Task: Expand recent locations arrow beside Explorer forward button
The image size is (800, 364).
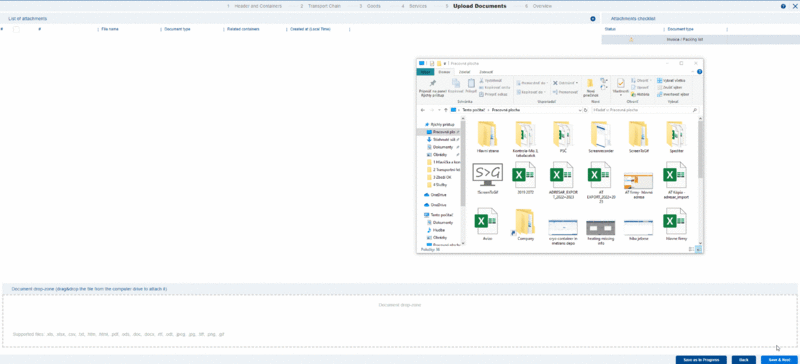Action: 439,110
